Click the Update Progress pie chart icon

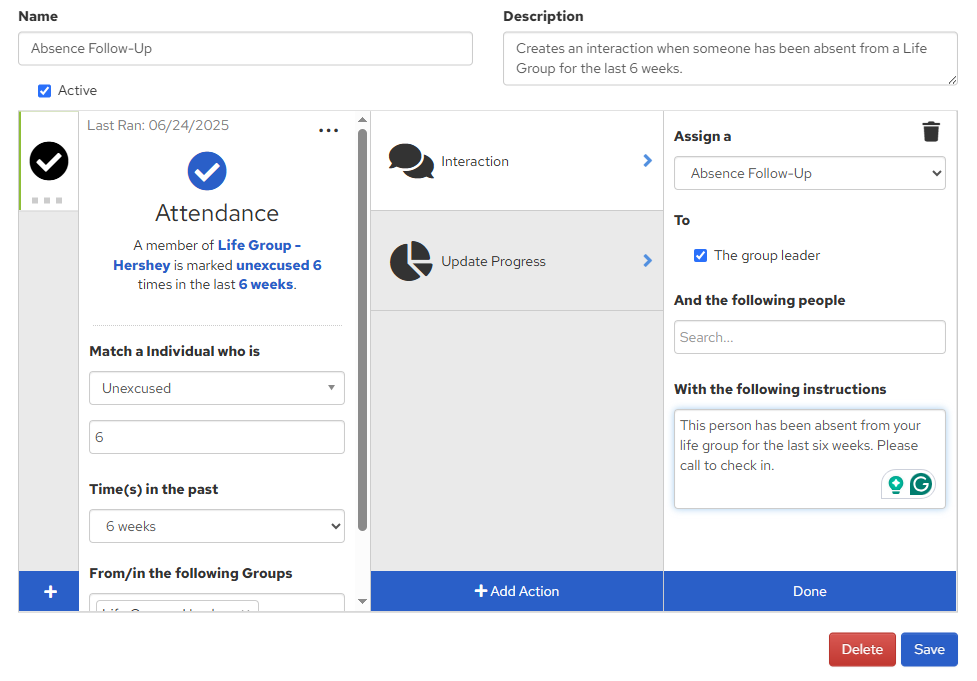(410, 261)
